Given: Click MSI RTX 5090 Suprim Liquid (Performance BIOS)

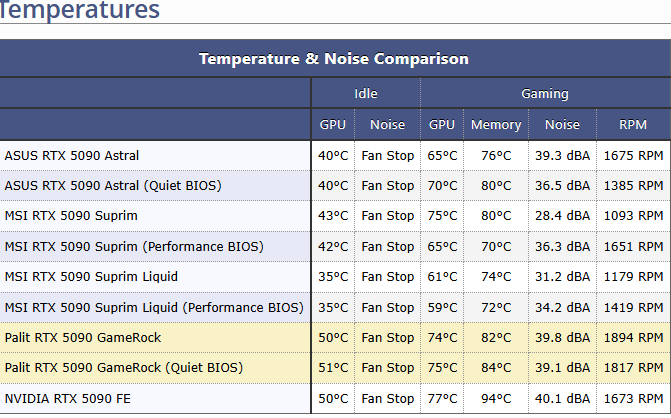Looking at the screenshot, I should 154,307.
